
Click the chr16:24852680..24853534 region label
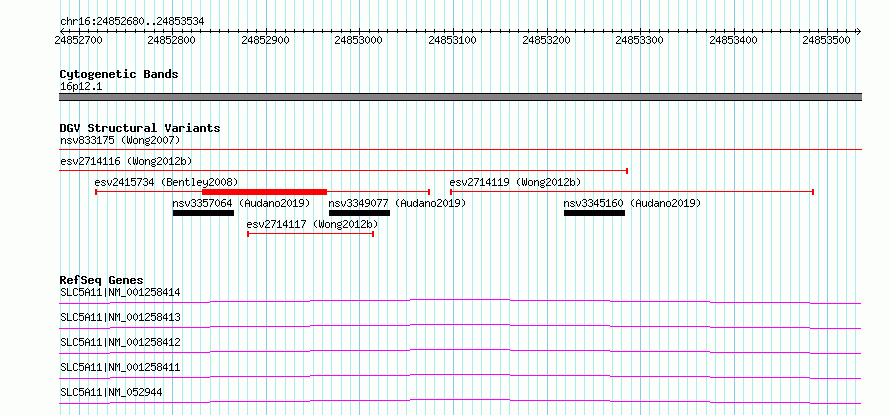pyautogui.click(x=132, y=21)
